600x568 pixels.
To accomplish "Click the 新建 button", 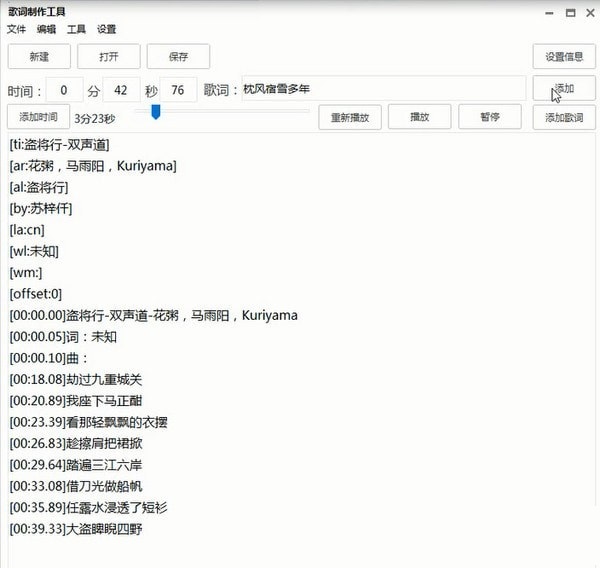I will (x=39, y=56).
